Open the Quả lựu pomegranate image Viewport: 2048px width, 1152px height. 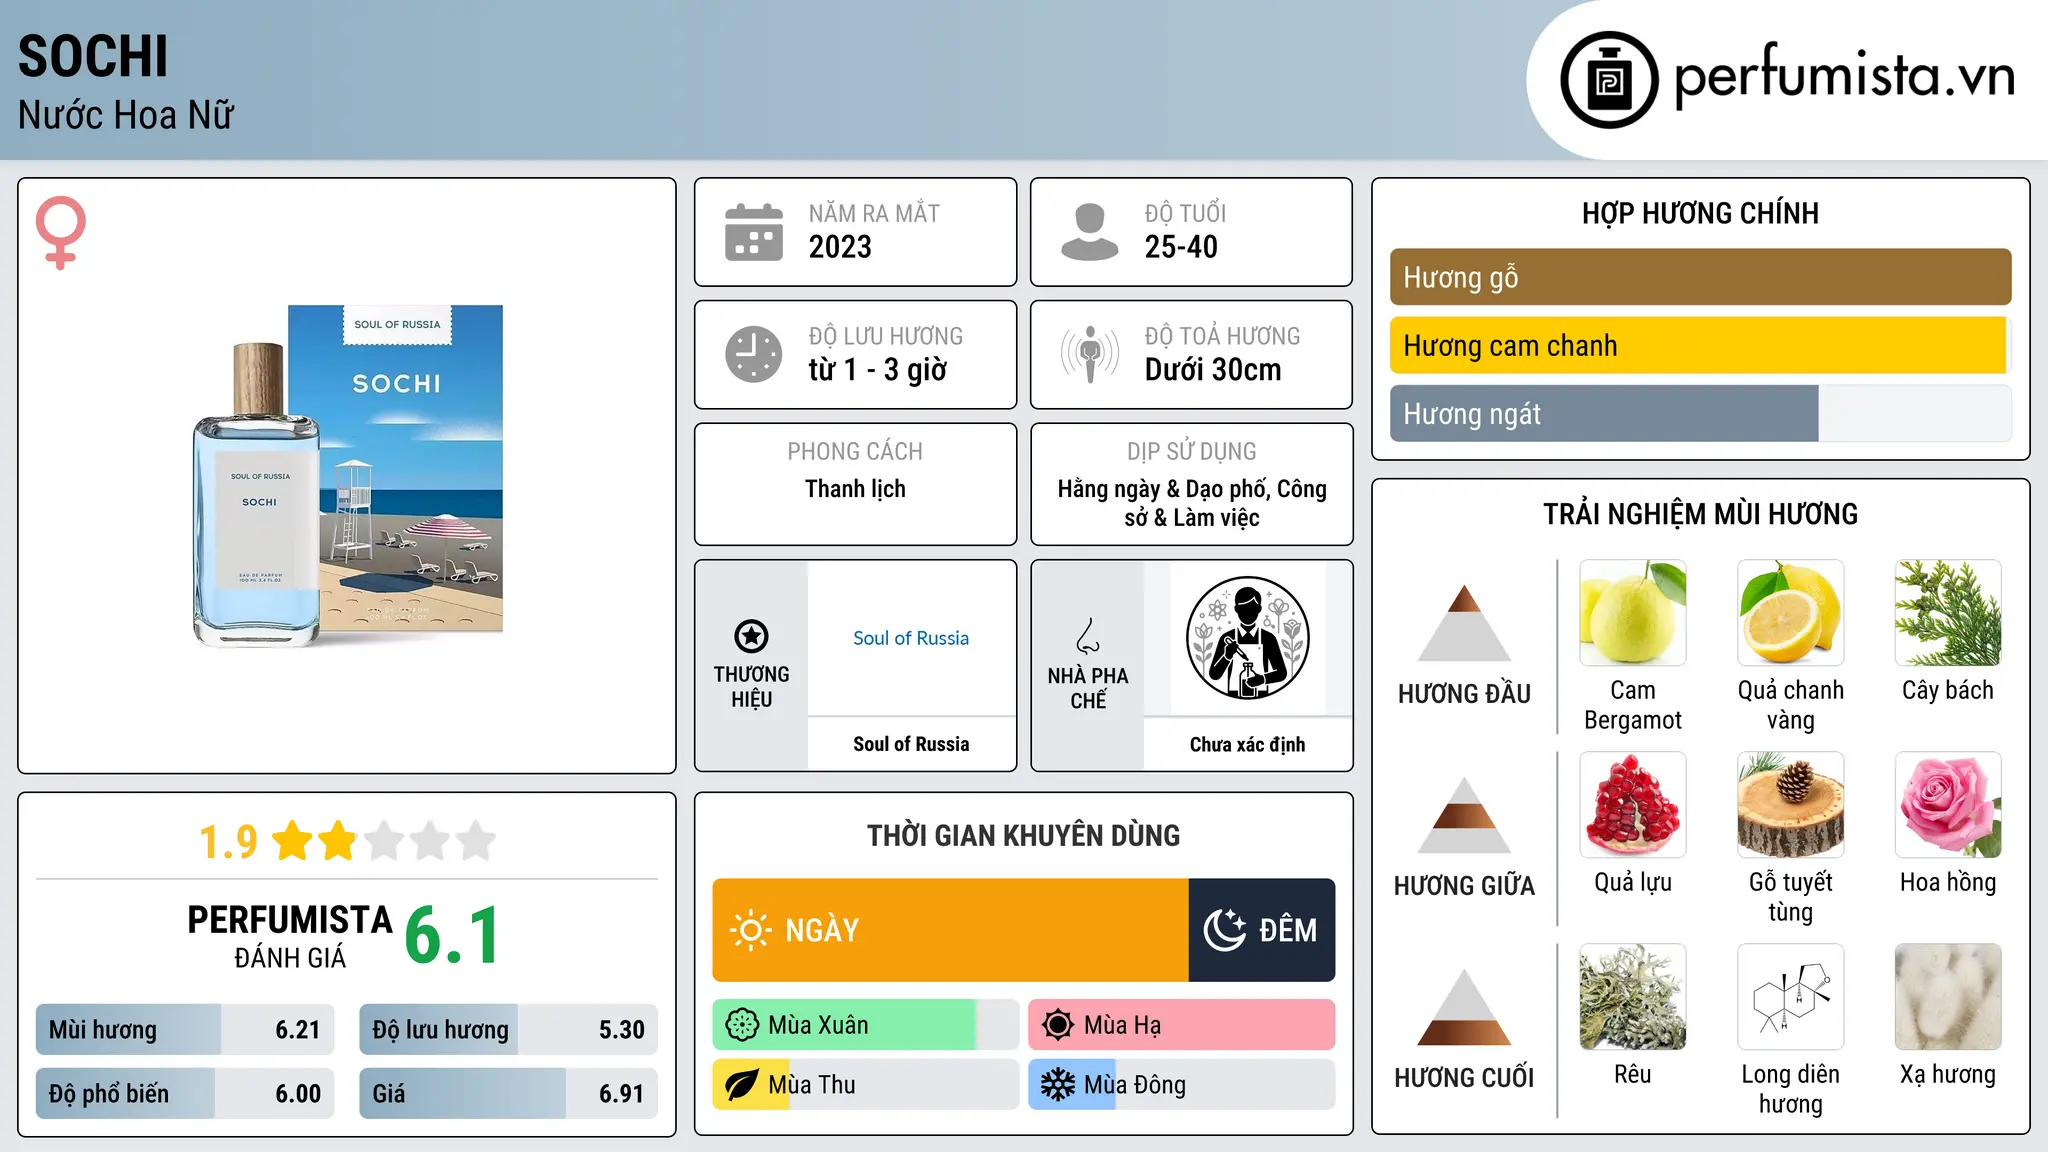tap(1633, 805)
